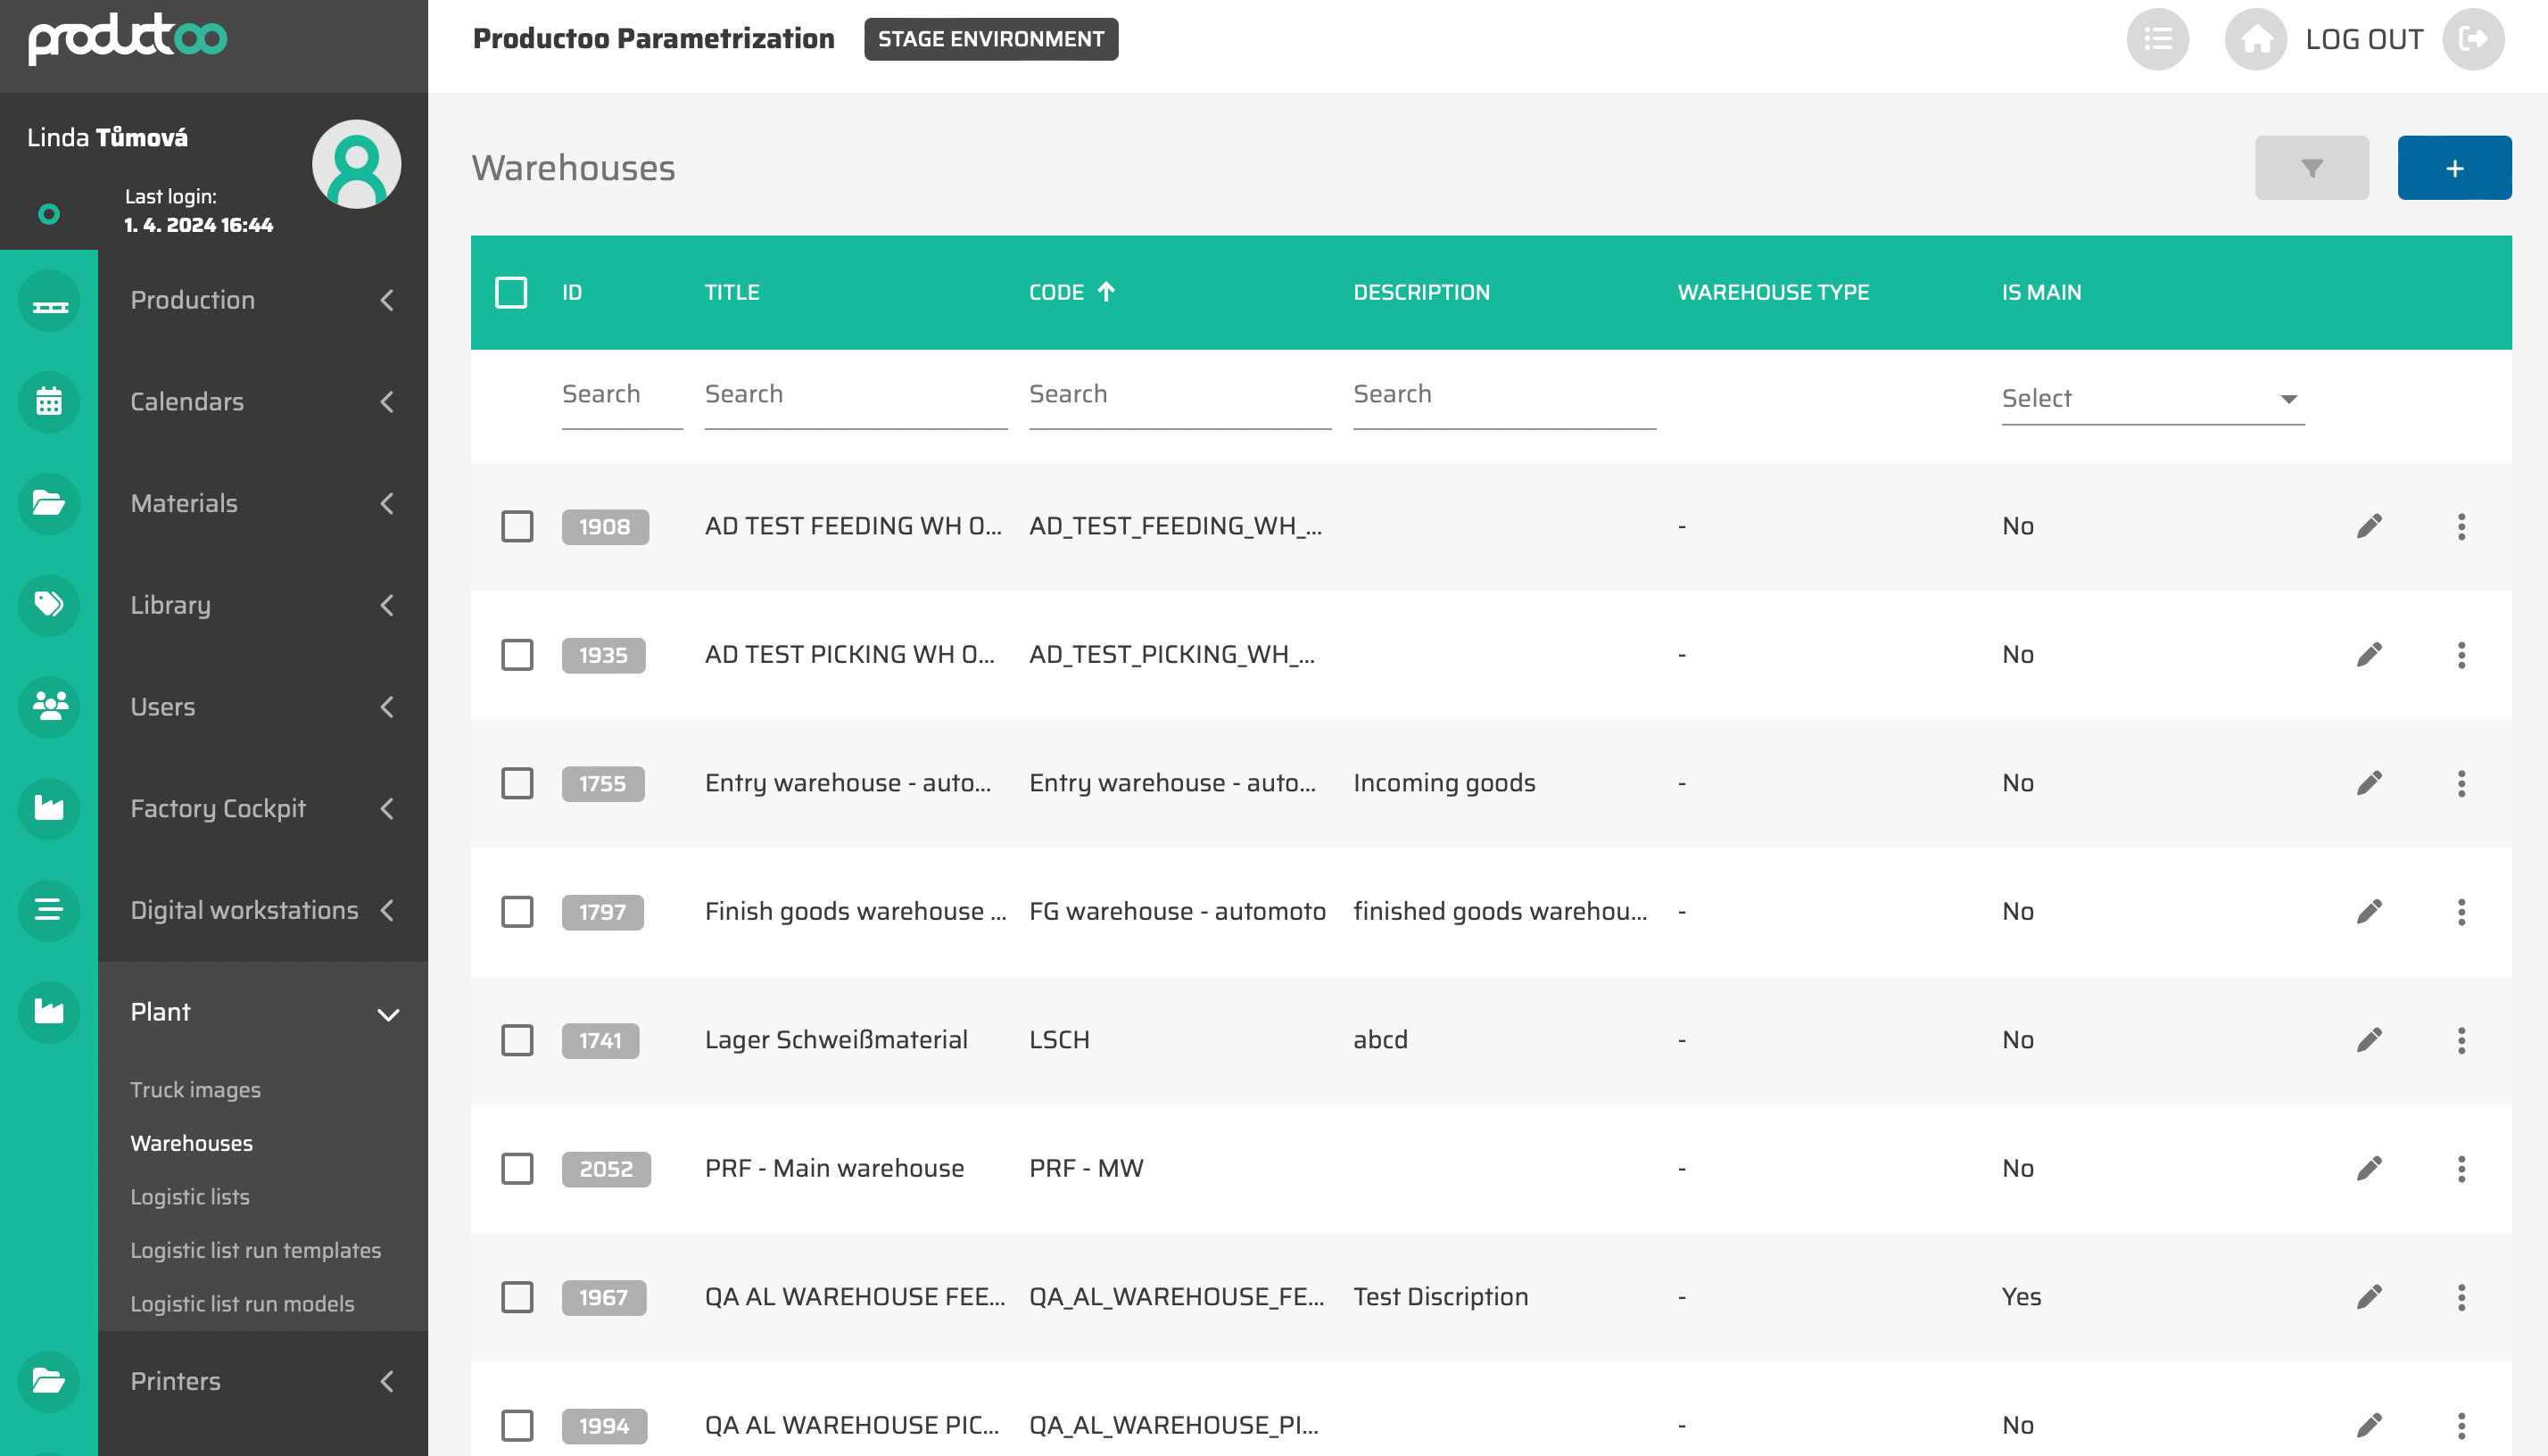Image resolution: width=2548 pixels, height=1456 pixels.
Task: Toggle the select-all checkbox in table header
Action: [511, 292]
